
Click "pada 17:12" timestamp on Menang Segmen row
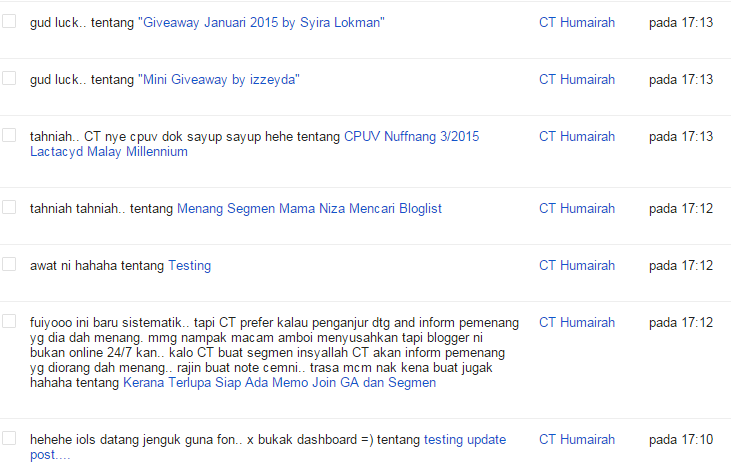tap(681, 208)
